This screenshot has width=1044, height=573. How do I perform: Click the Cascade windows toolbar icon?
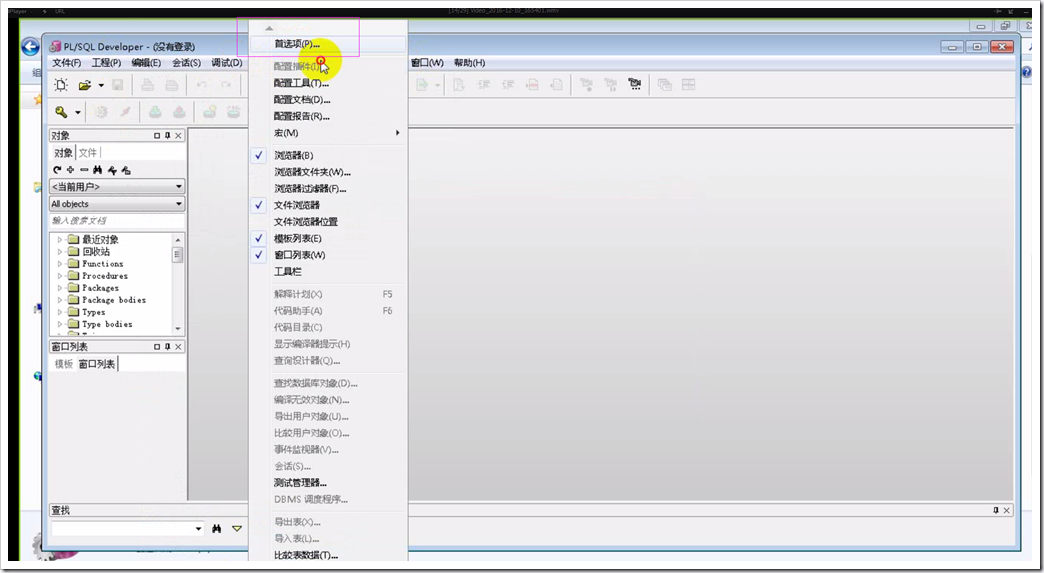tap(664, 85)
